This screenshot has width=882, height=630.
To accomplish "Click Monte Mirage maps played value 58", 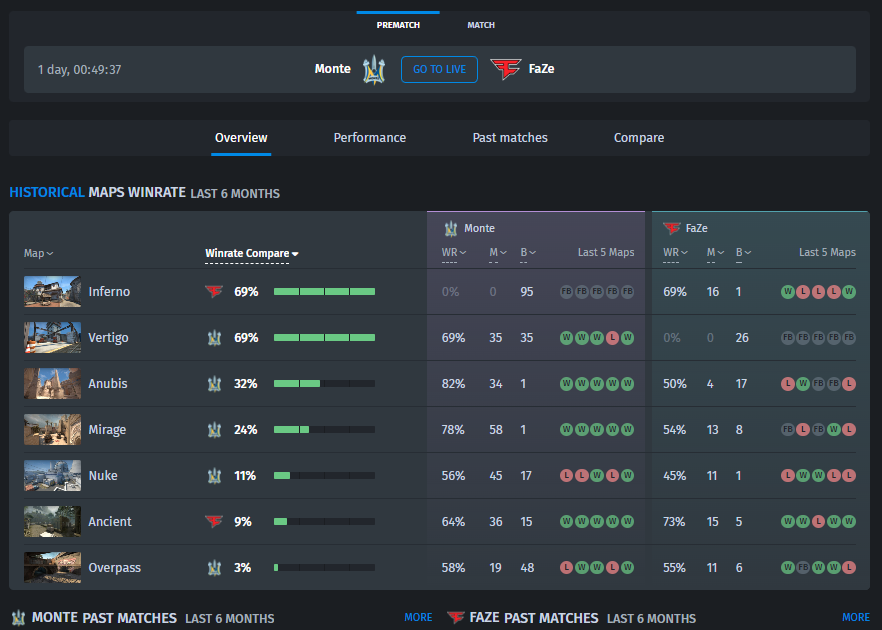I will (496, 430).
